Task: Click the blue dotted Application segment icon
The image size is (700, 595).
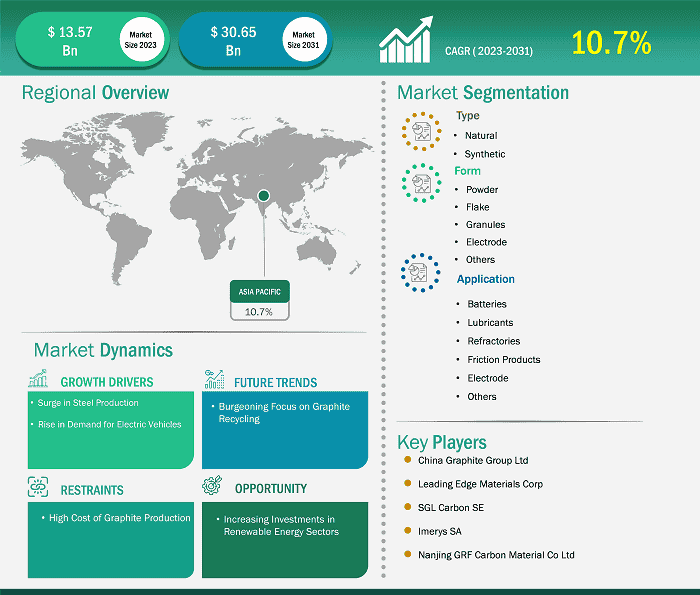Action: (x=420, y=273)
